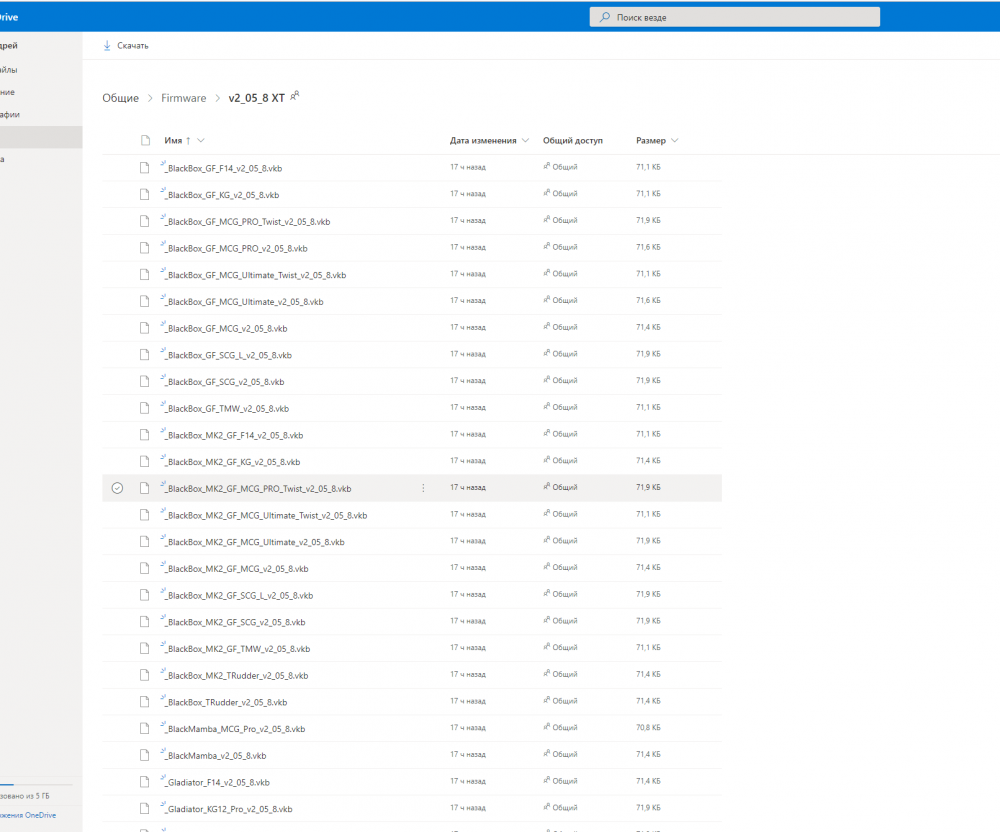
Task: Open file _BlackBox_GF_SCG_v2_05_8.vkb
Action: click(x=224, y=382)
